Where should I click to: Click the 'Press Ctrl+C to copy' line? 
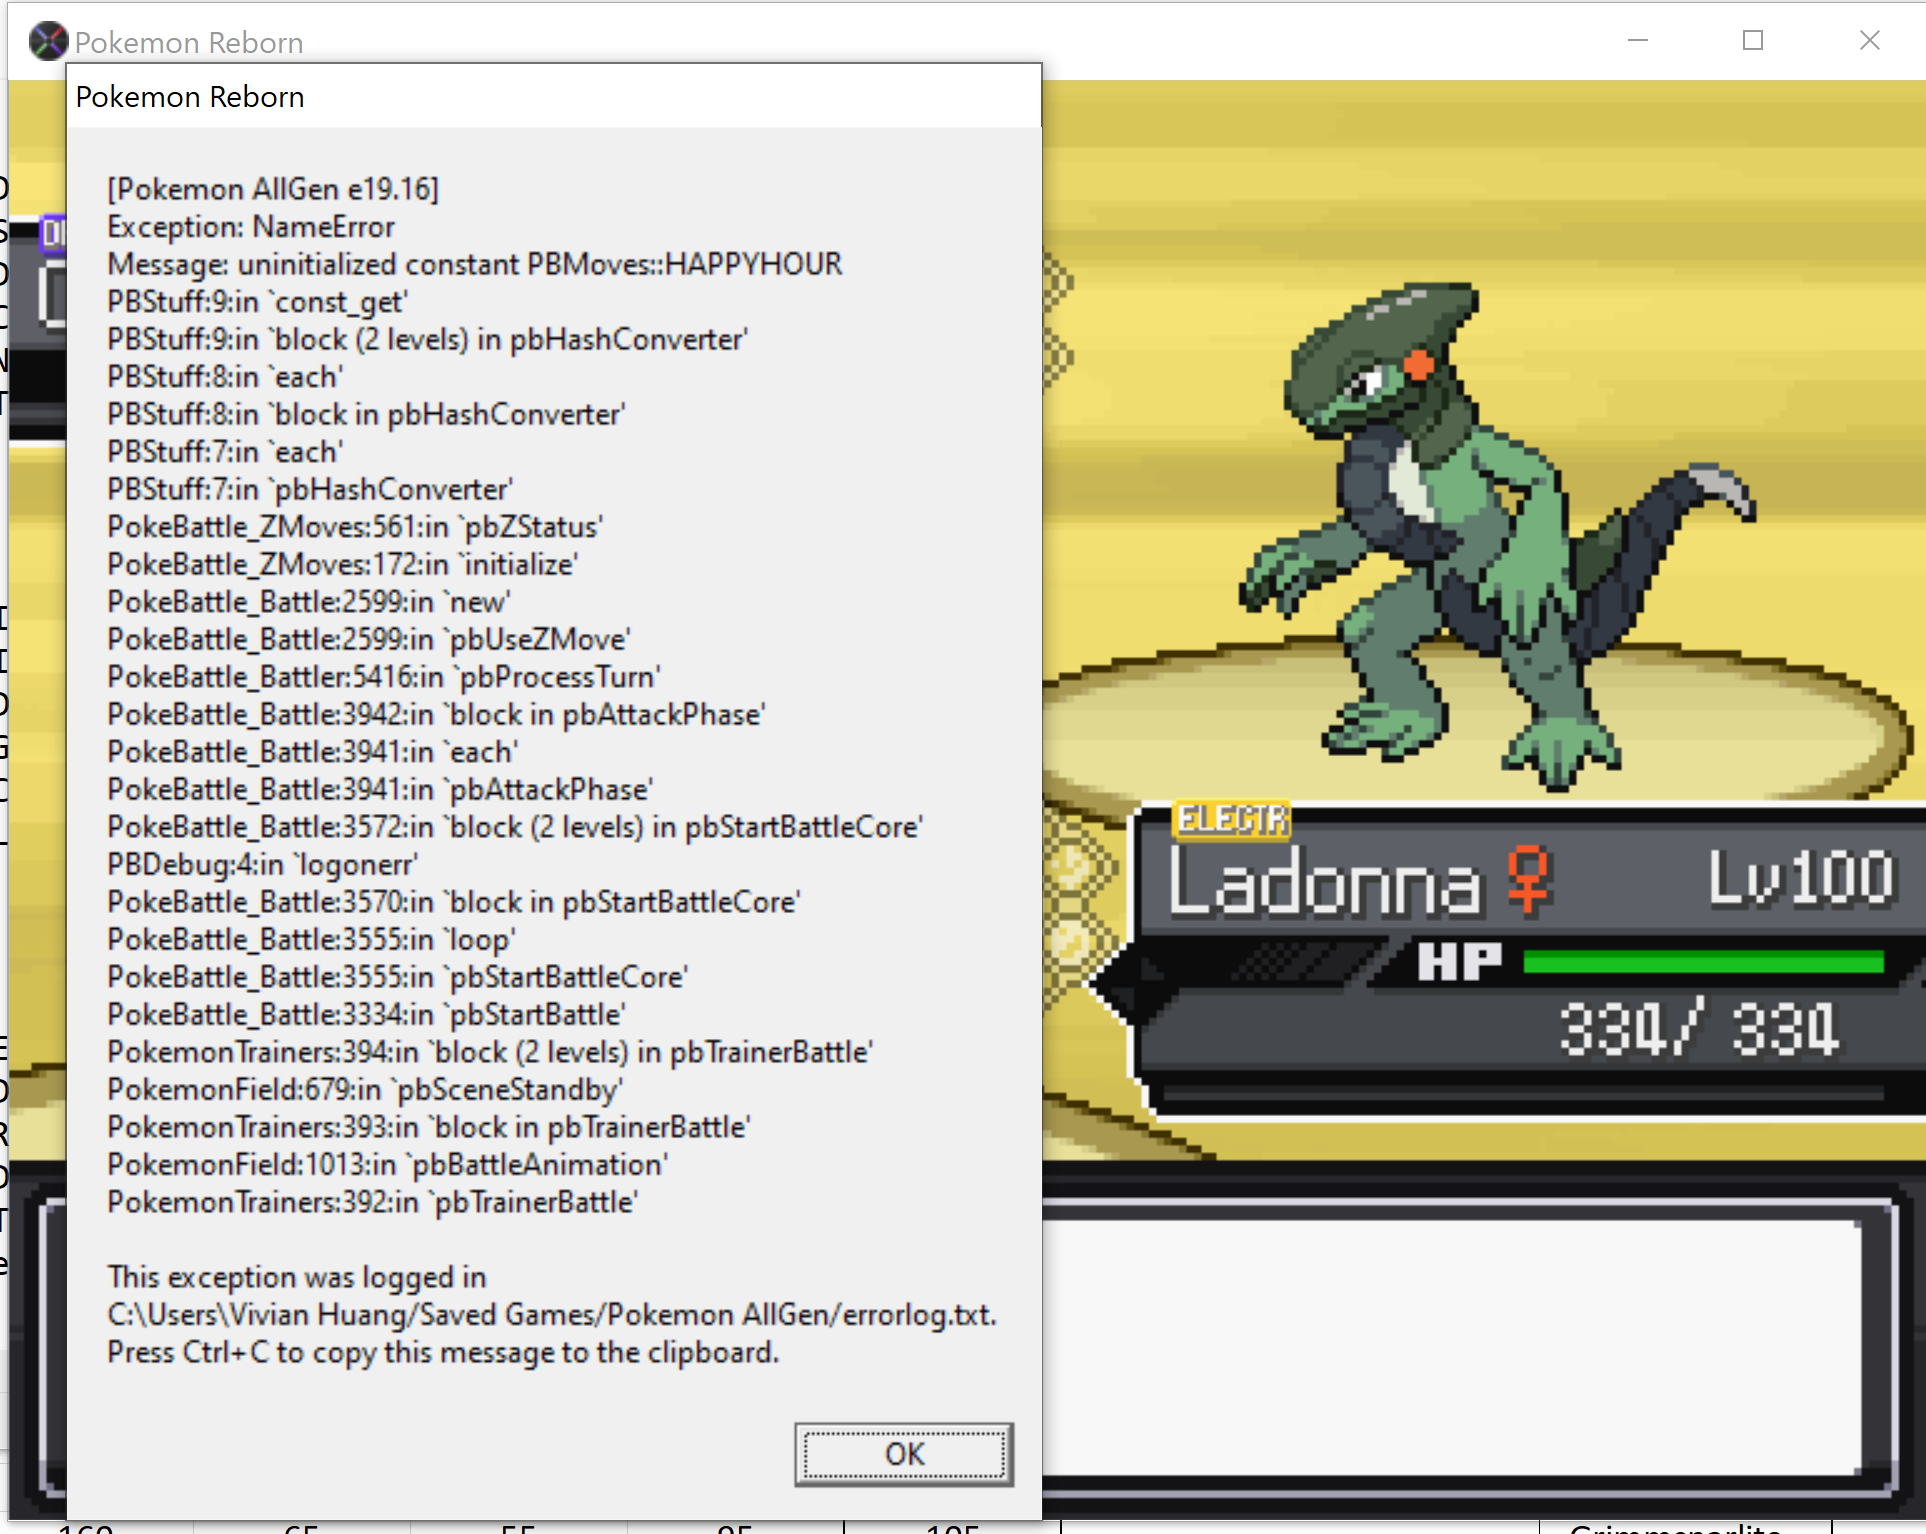point(443,1352)
